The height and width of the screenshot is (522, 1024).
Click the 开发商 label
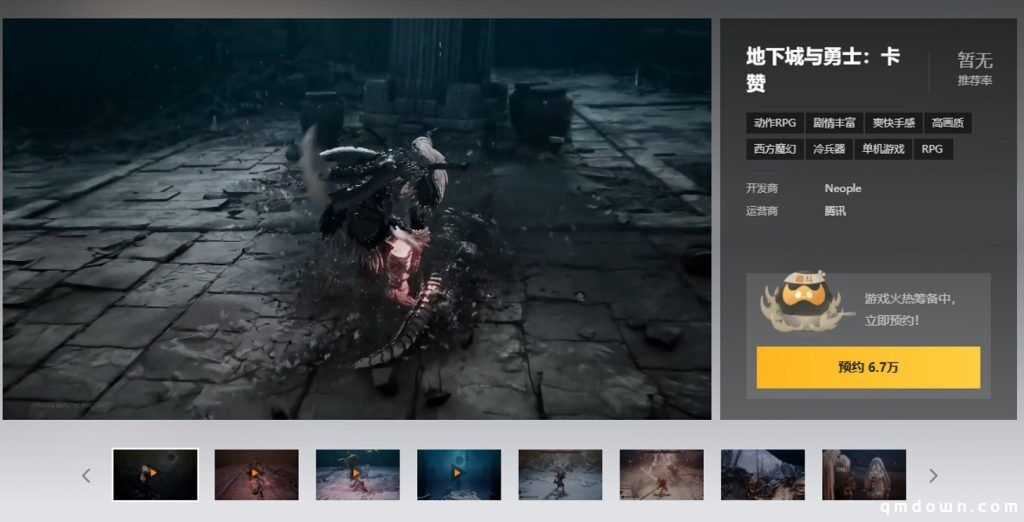click(762, 188)
